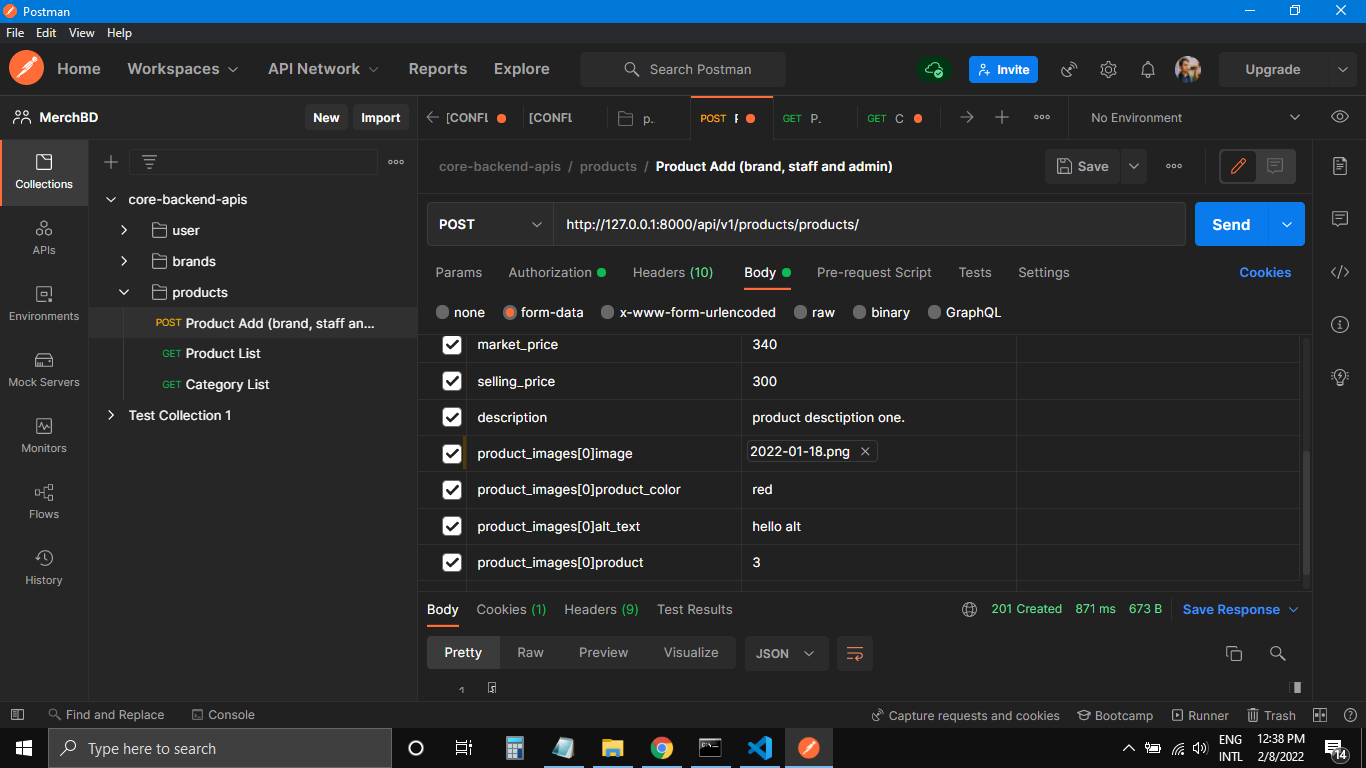The image size is (1366, 768).
Task: Select the form-data body type radio
Action: click(x=510, y=312)
